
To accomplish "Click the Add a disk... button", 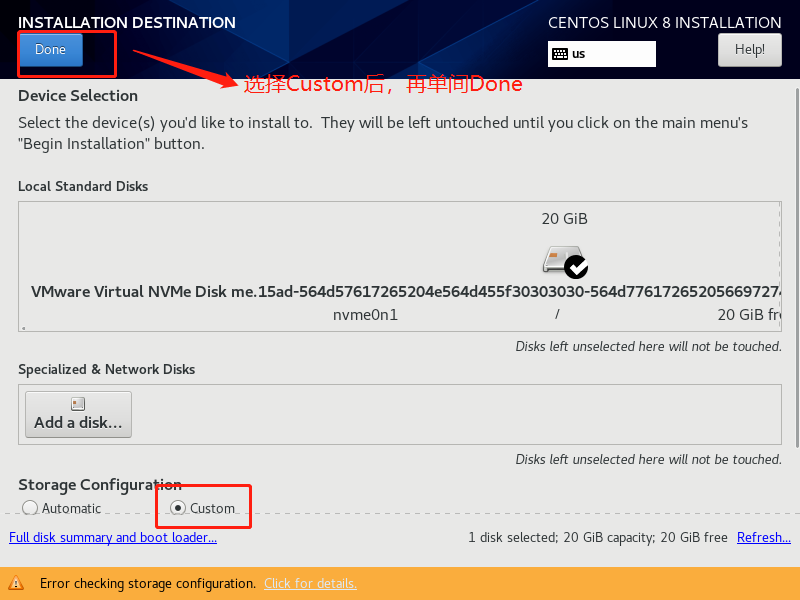I will point(79,414).
